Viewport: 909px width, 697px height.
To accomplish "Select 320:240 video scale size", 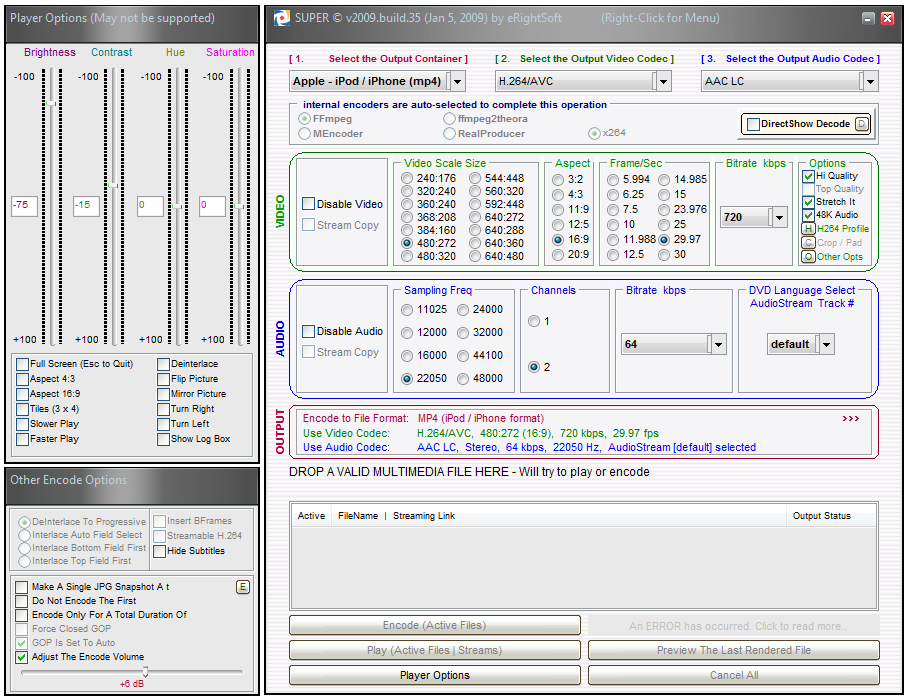I will [x=407, y=191].
